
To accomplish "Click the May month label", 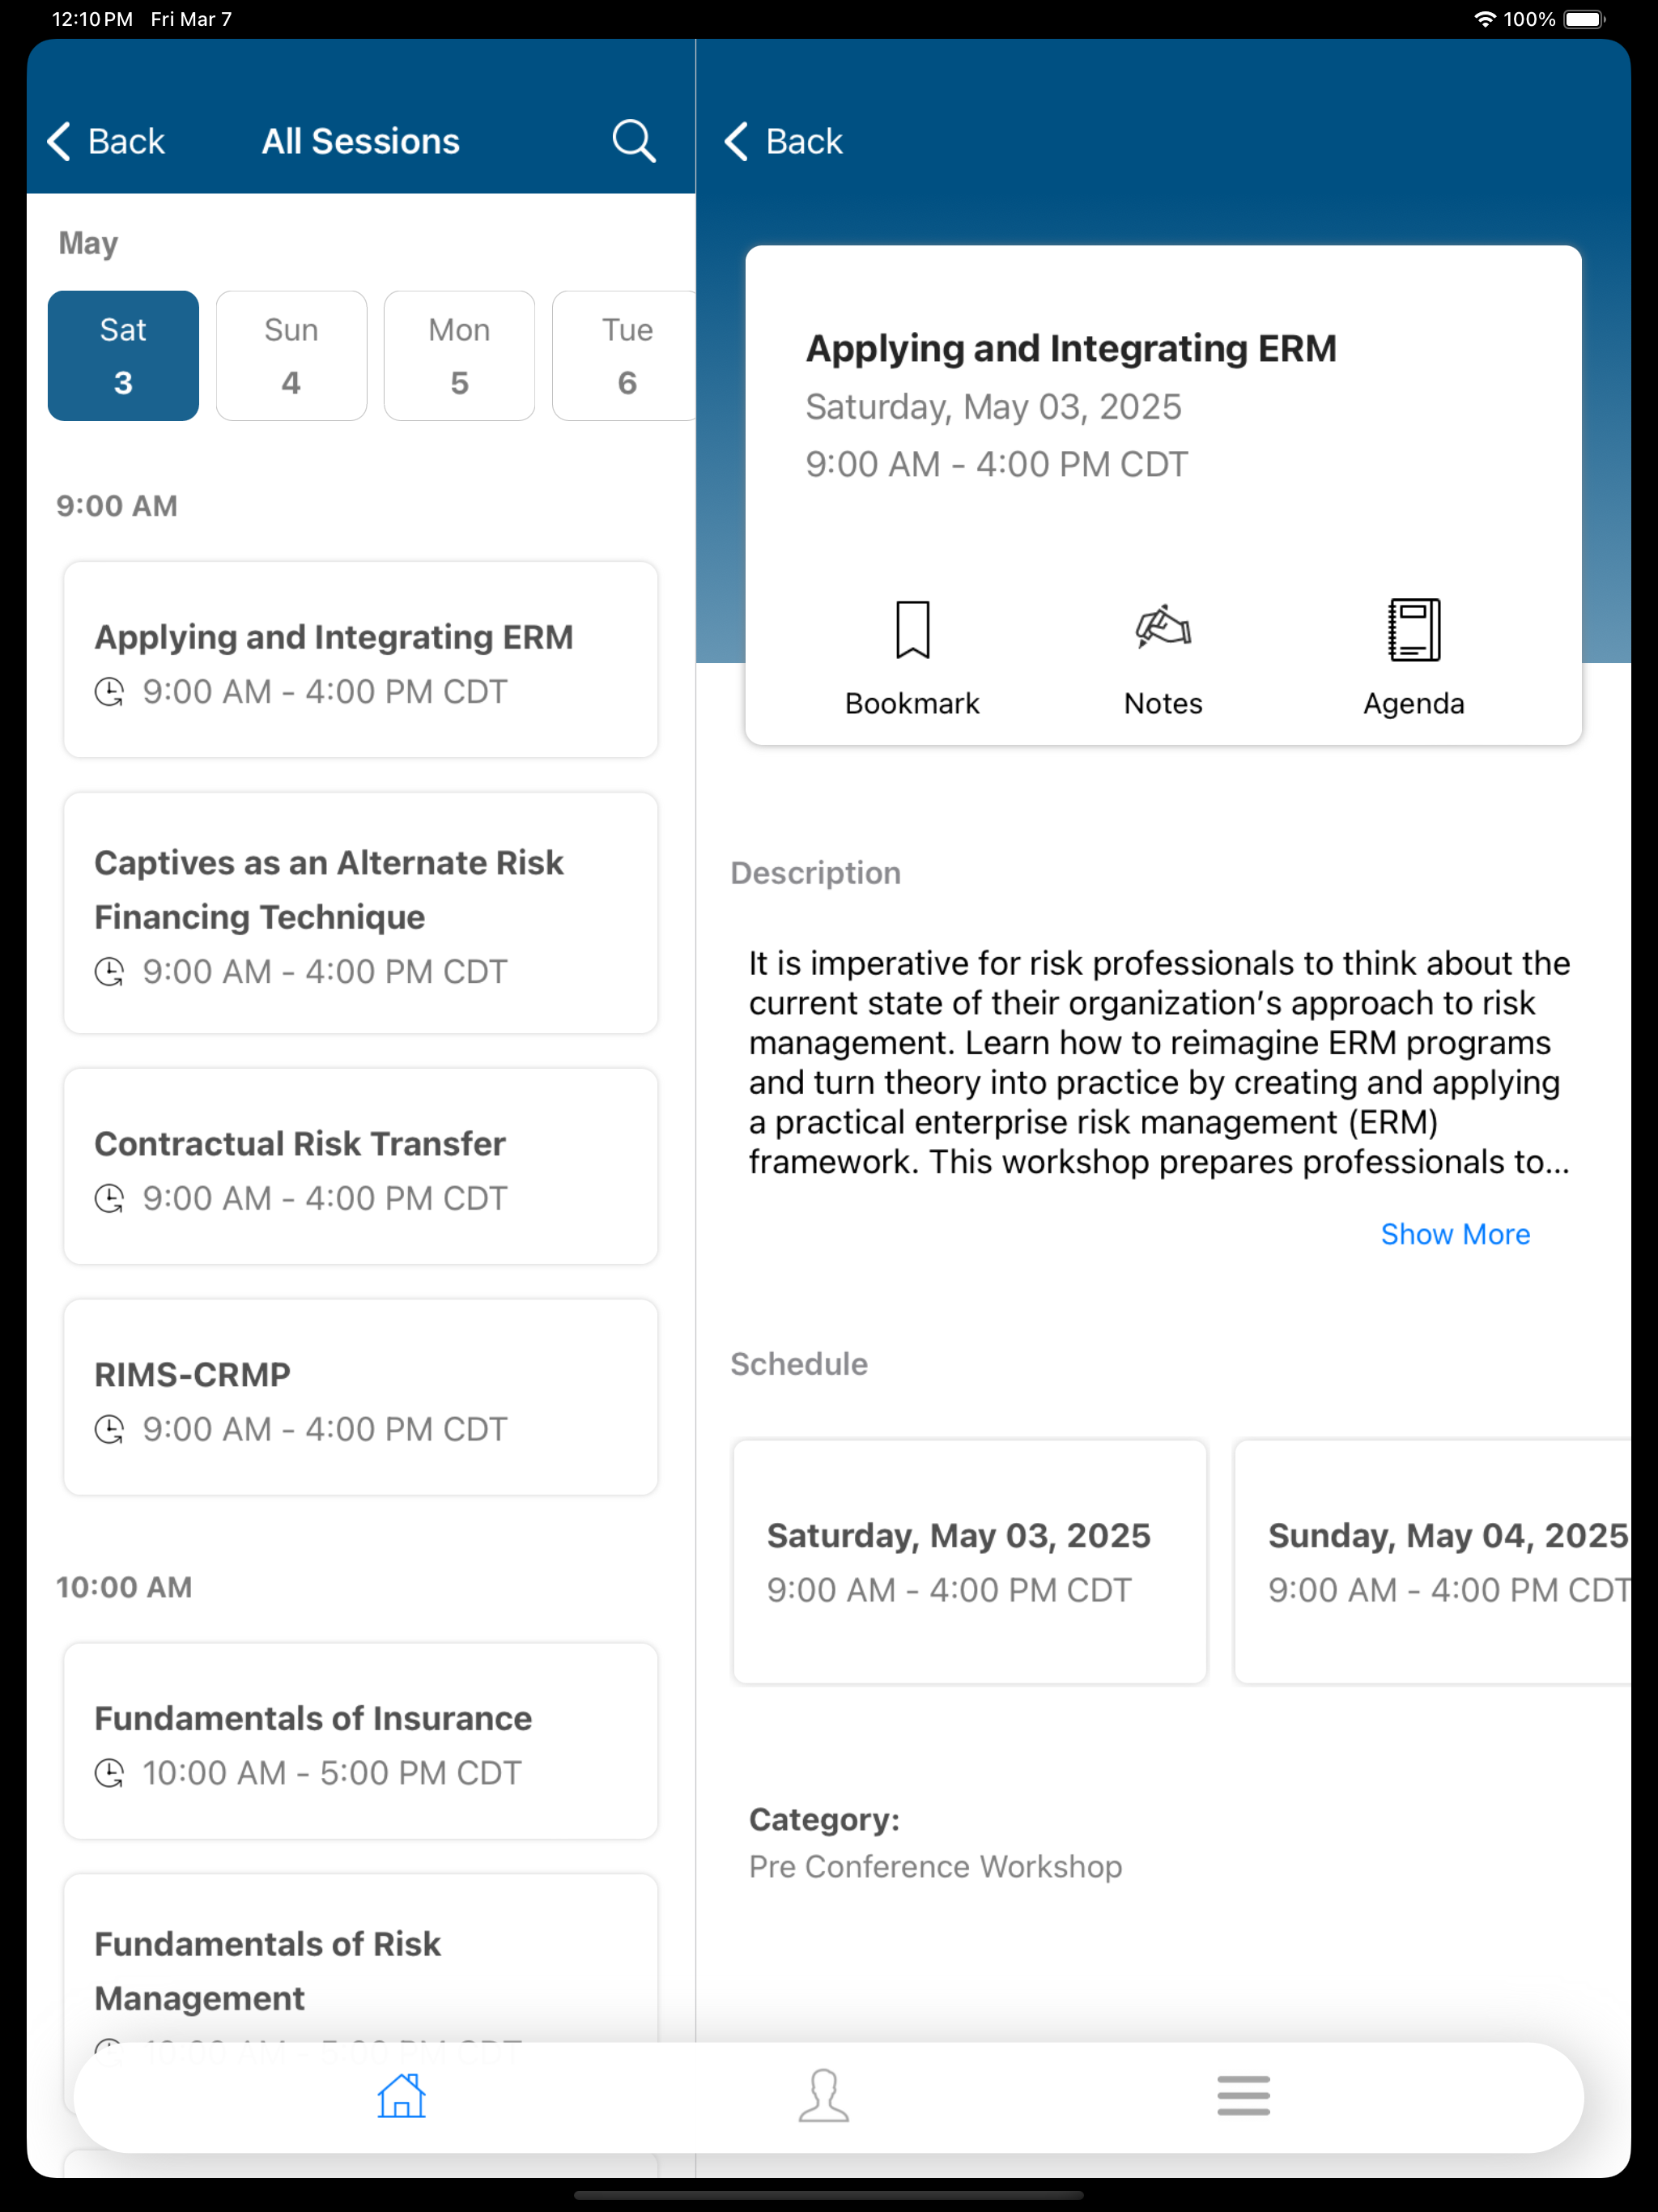I will (88, 243).
